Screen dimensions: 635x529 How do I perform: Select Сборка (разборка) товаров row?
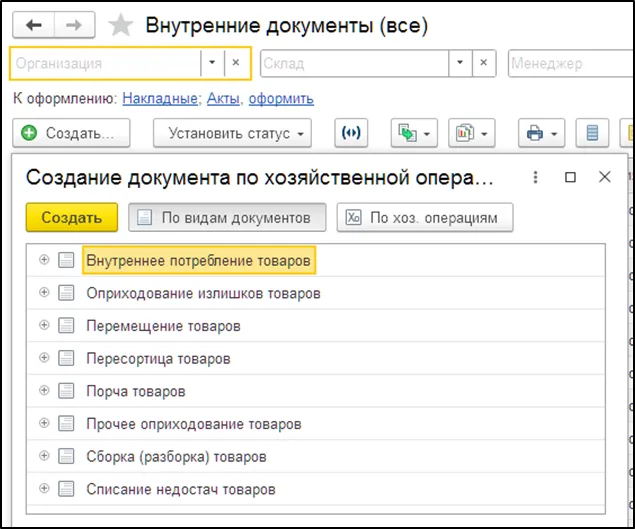(316, 456)
